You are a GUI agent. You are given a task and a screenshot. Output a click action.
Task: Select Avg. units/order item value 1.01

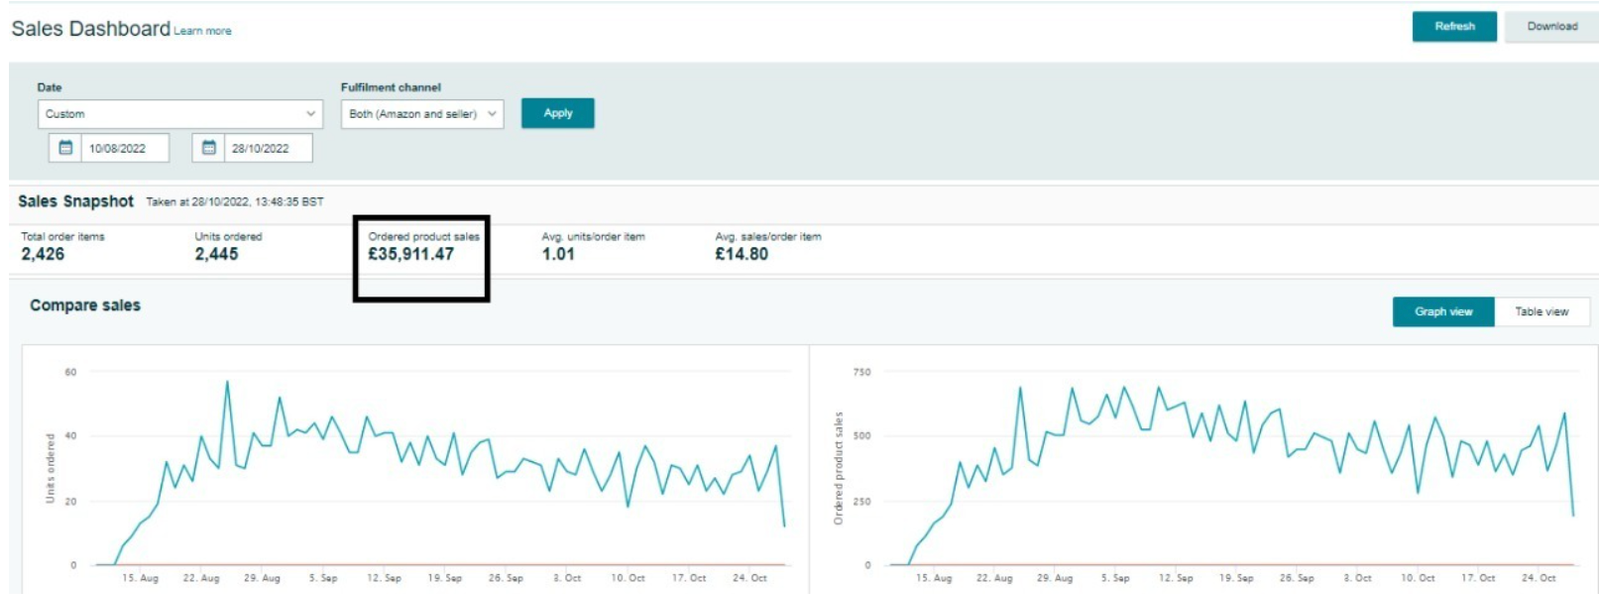coord(558,254)
